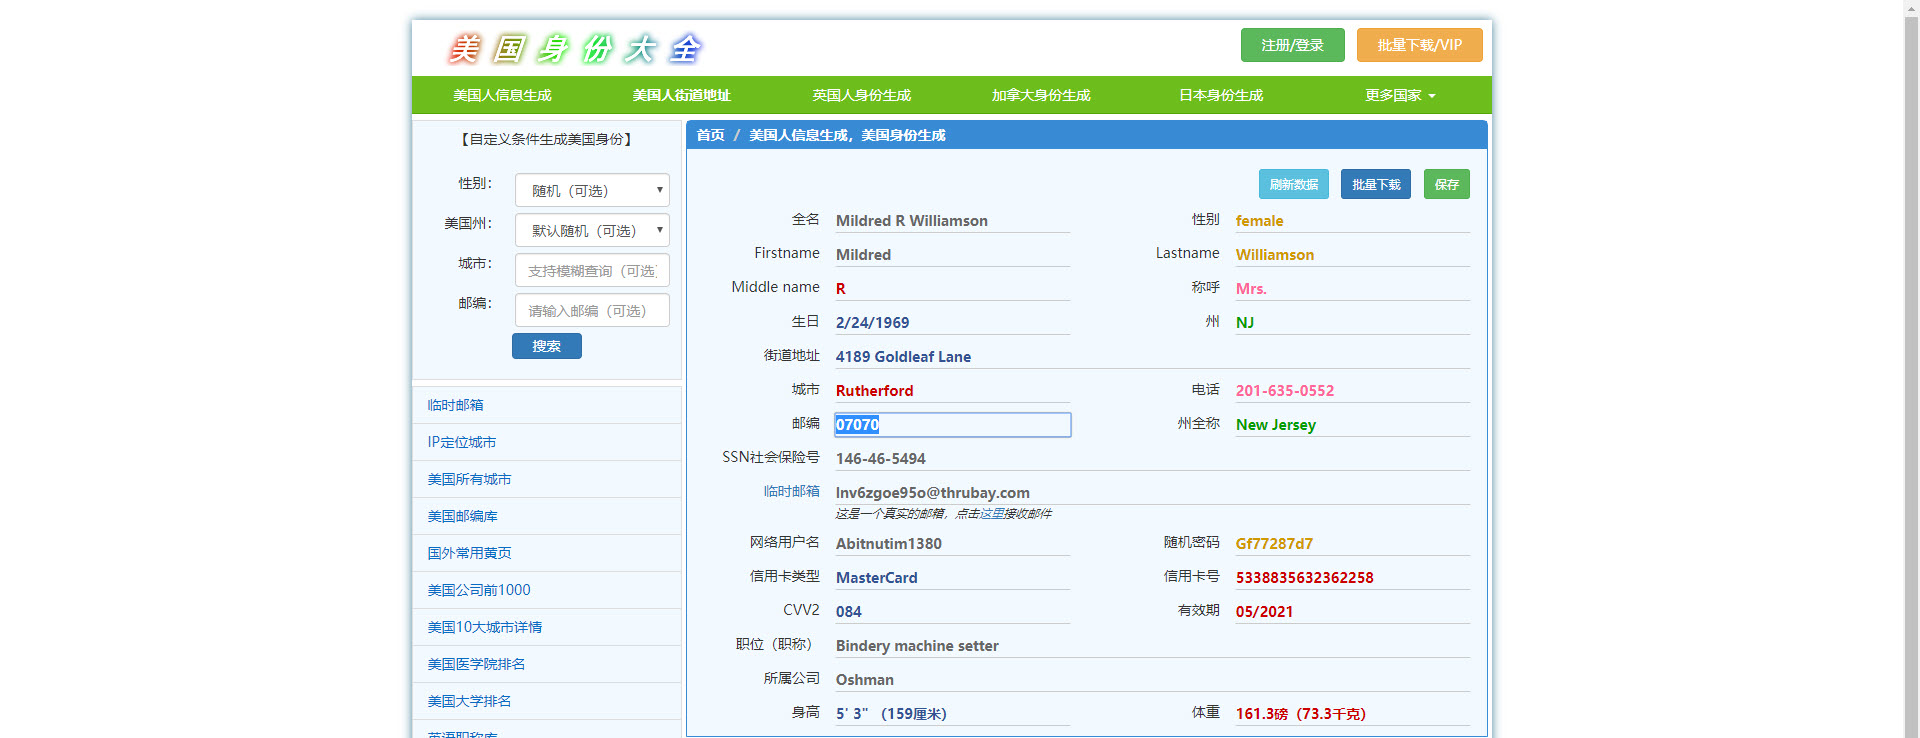Open the 性别 gender dropdown
The height and width of the screenshot is (738, 1920).
pos(592,190)
